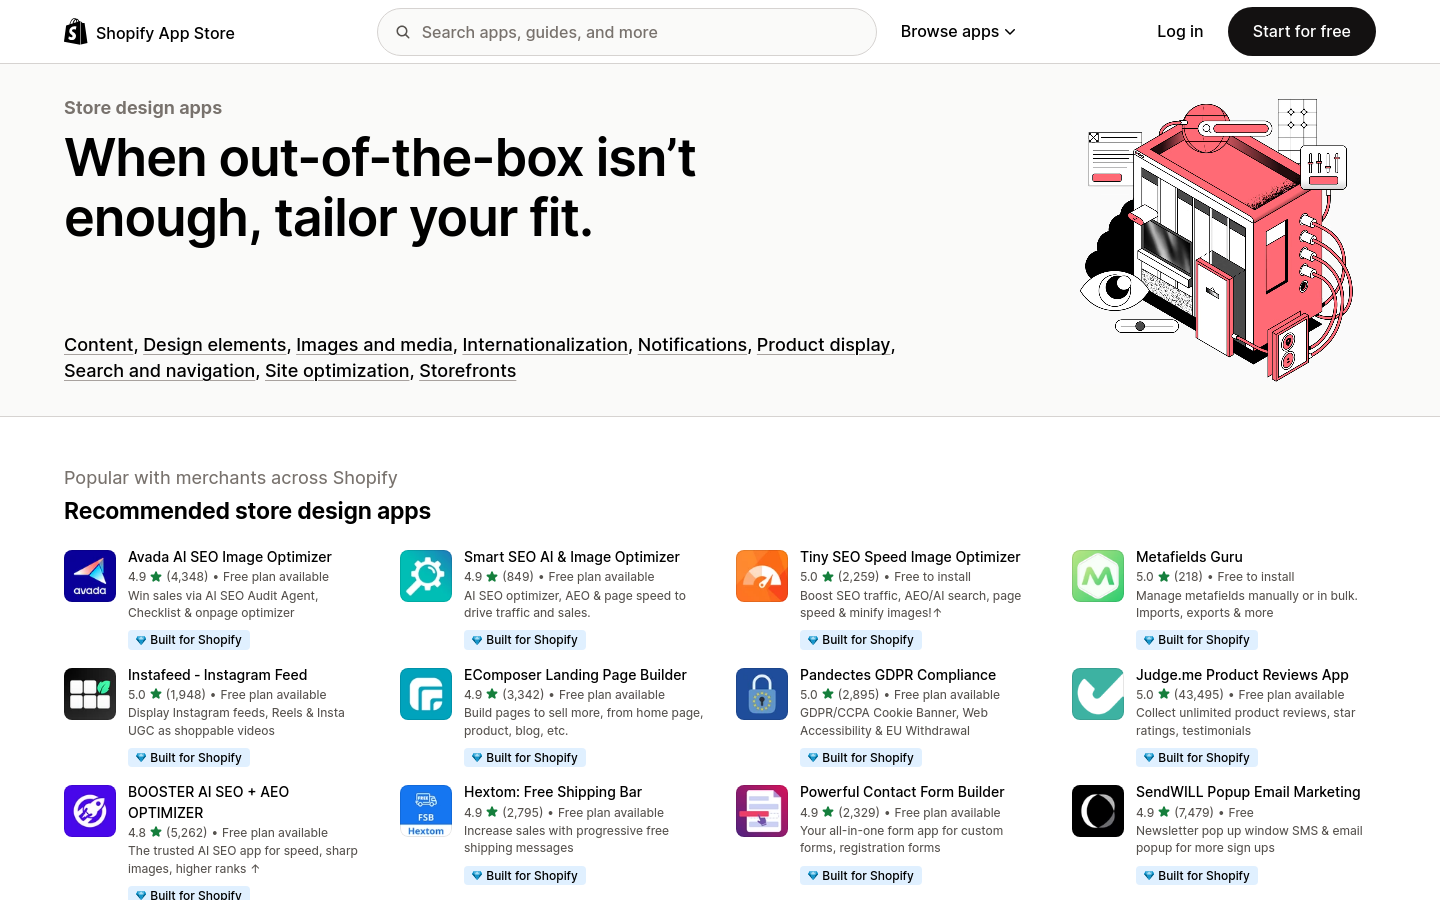Click the Start for free button
Image resolution: width=1440 pixels, height=900 pixels.
point(1302,32)
